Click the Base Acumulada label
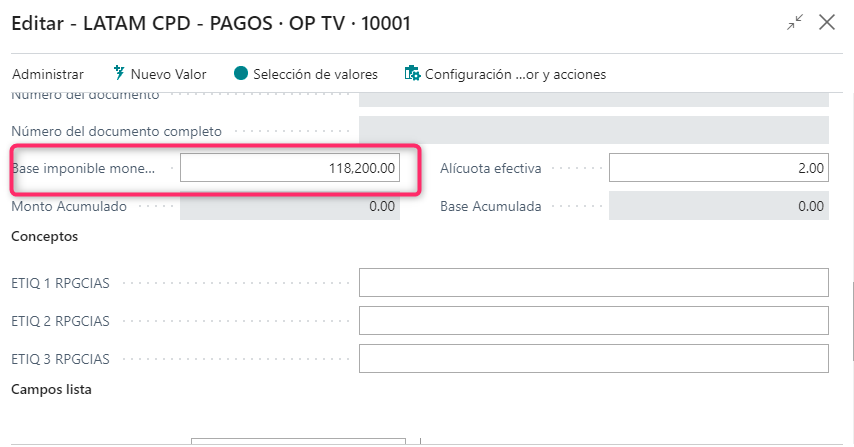 491,206
